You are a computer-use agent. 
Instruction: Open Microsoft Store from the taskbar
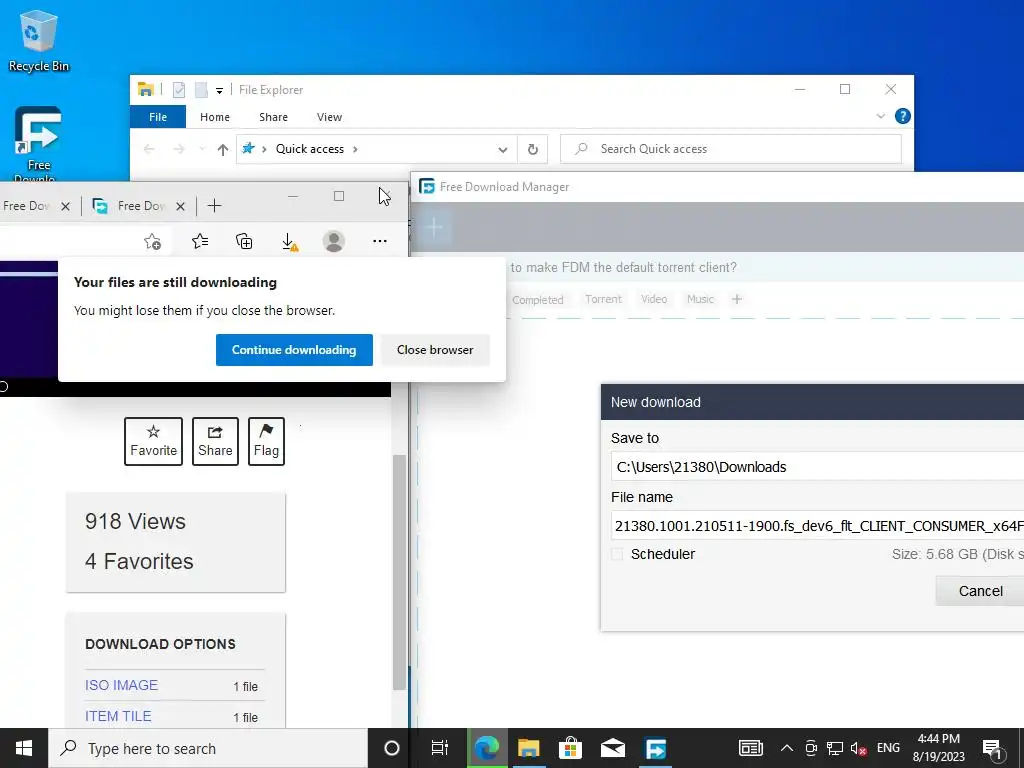[570, 748]
